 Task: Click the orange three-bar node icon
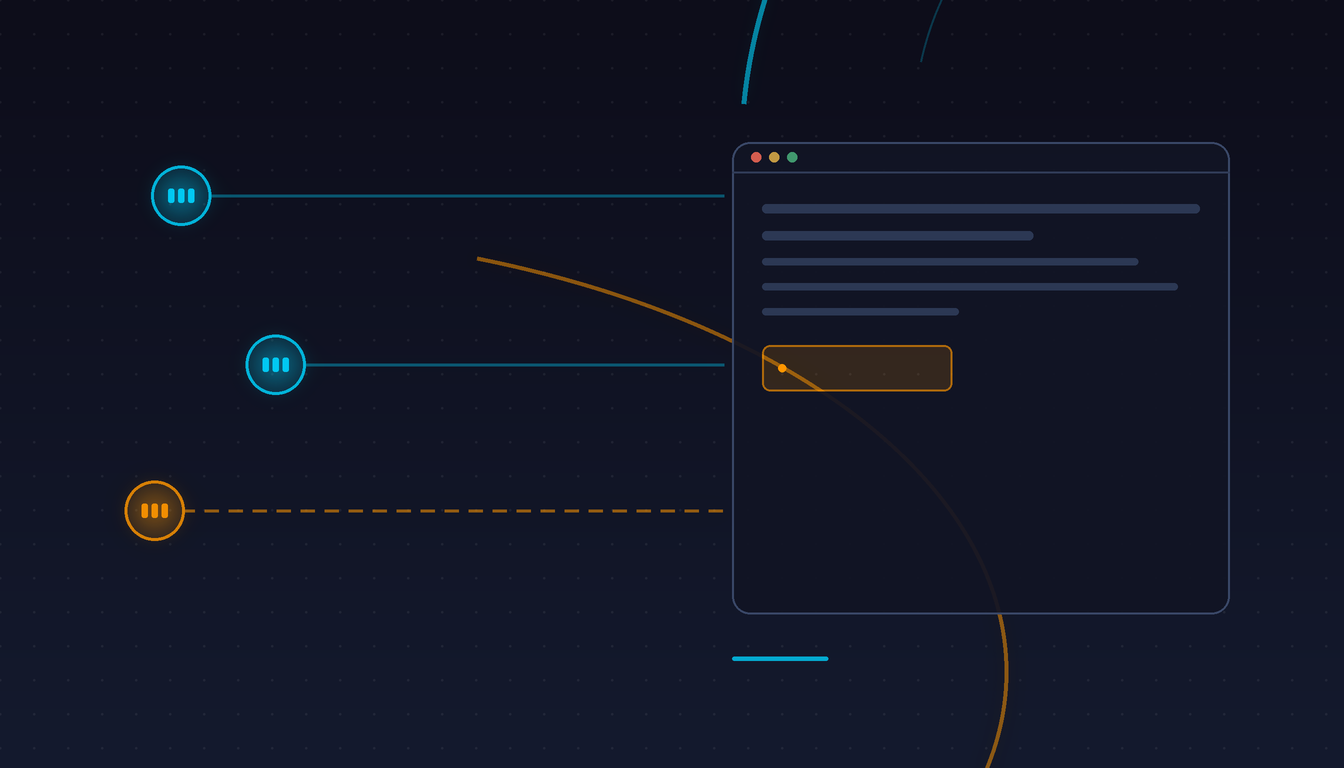pyautogui.click(x=155, y=511)
